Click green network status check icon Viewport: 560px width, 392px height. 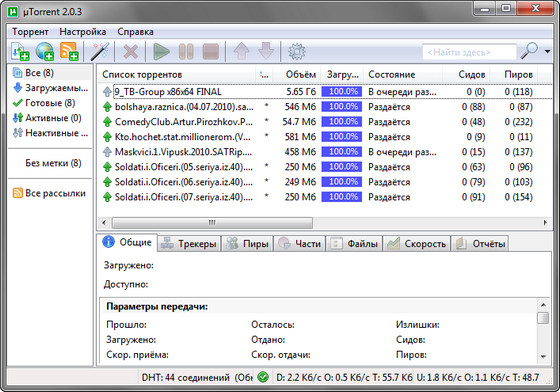[263, 377]
